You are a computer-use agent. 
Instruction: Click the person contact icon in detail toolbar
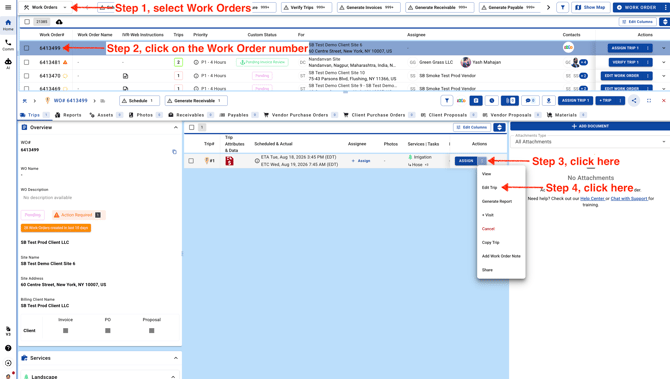(549, 101)
